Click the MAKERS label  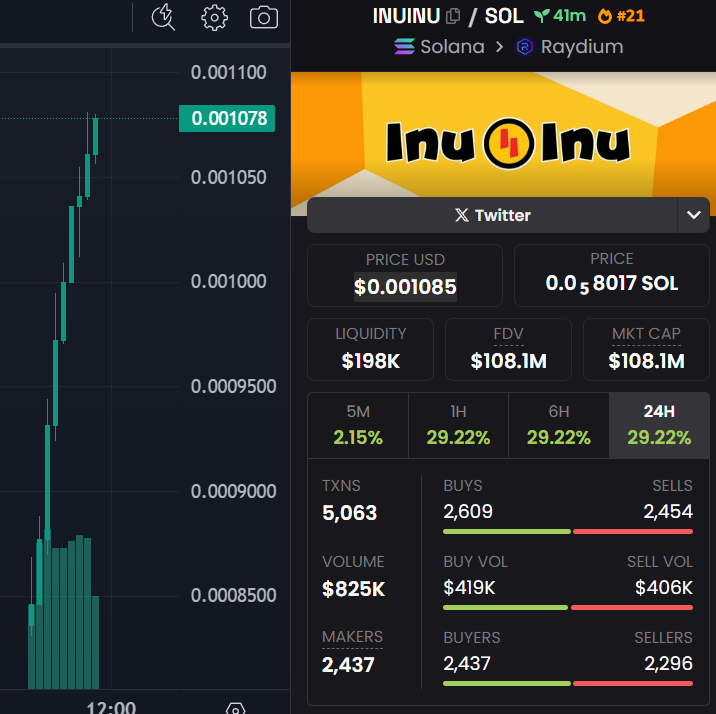pyautogui.click(x=353, y=637)
